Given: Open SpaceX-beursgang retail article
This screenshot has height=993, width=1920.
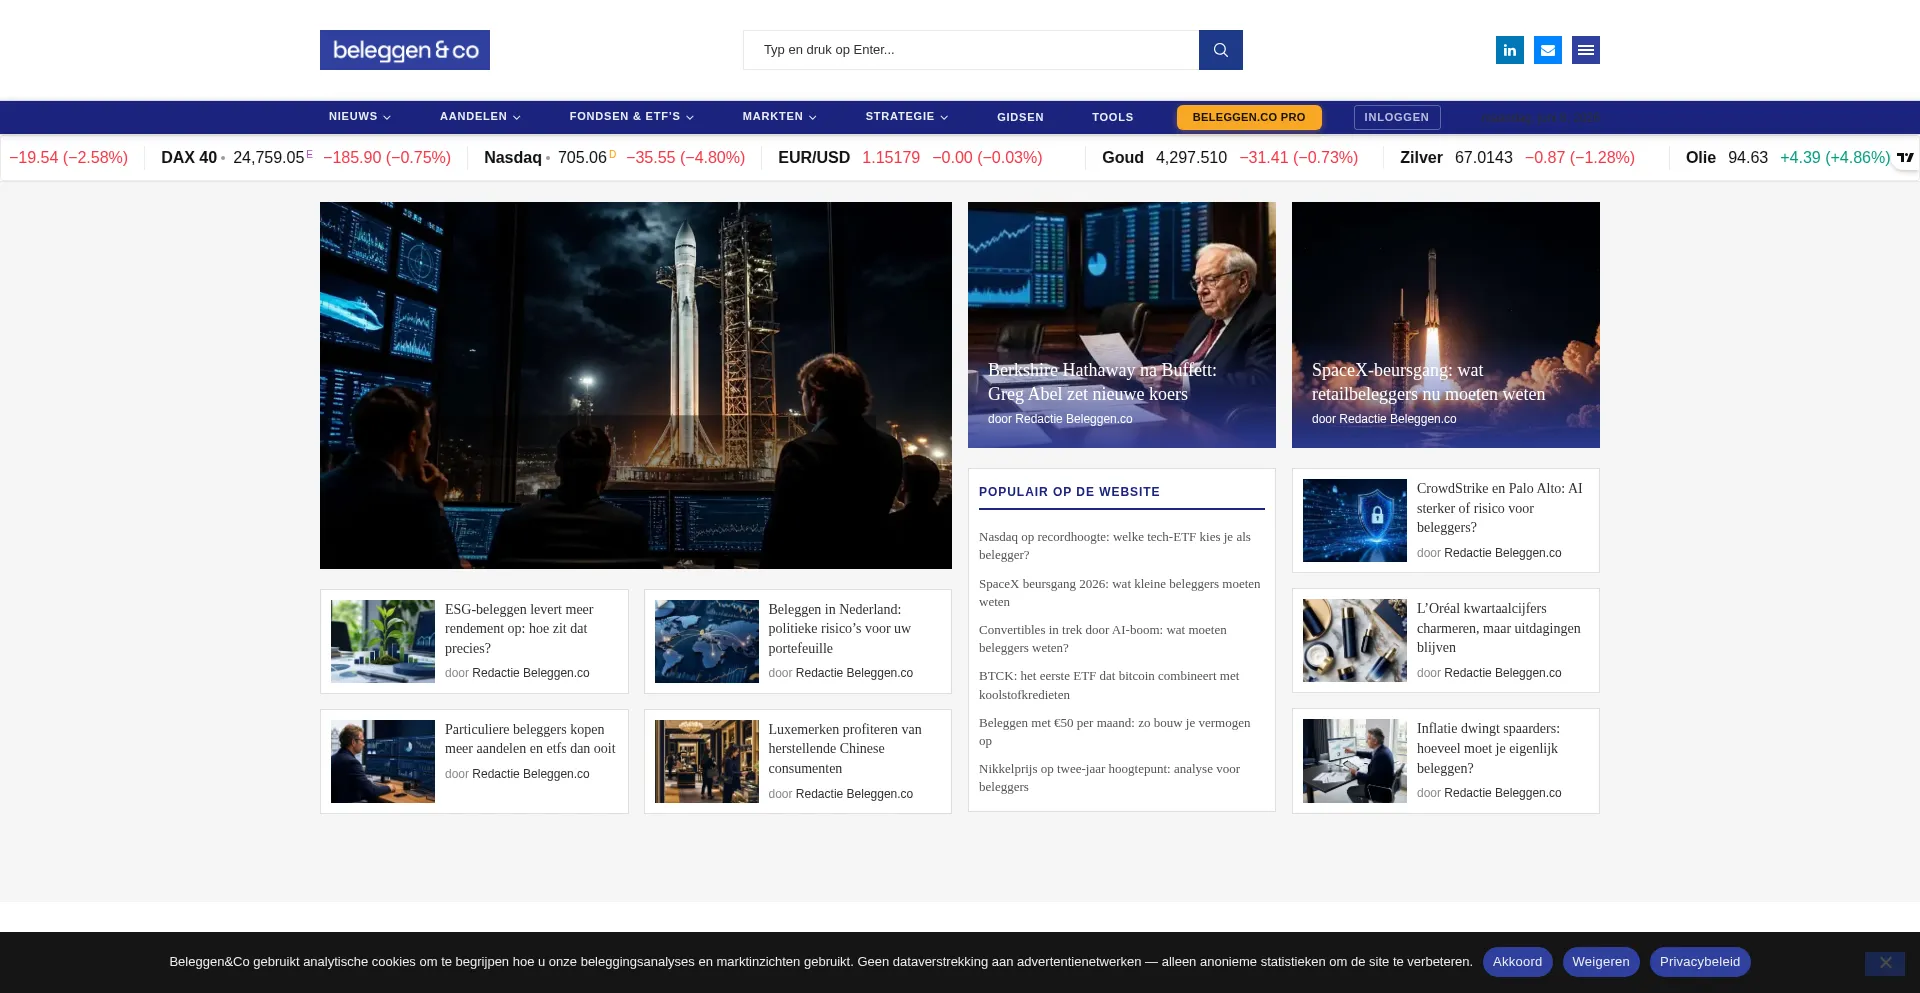Looking at the screenshot, I should [1428, 382].
